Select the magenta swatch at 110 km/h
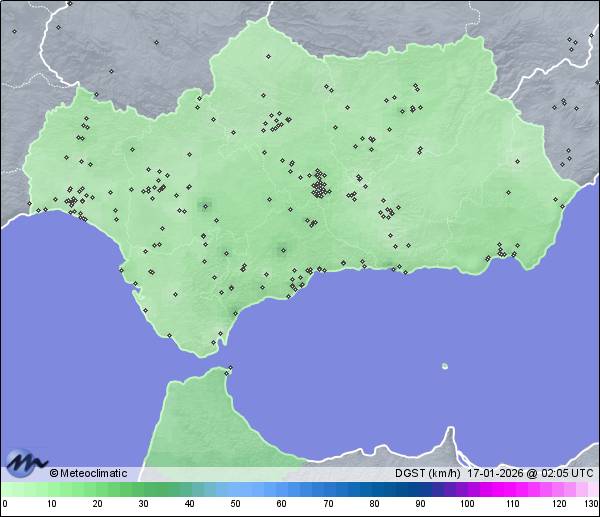This screenshot has width=600, height=517. [x=513, y=490]
